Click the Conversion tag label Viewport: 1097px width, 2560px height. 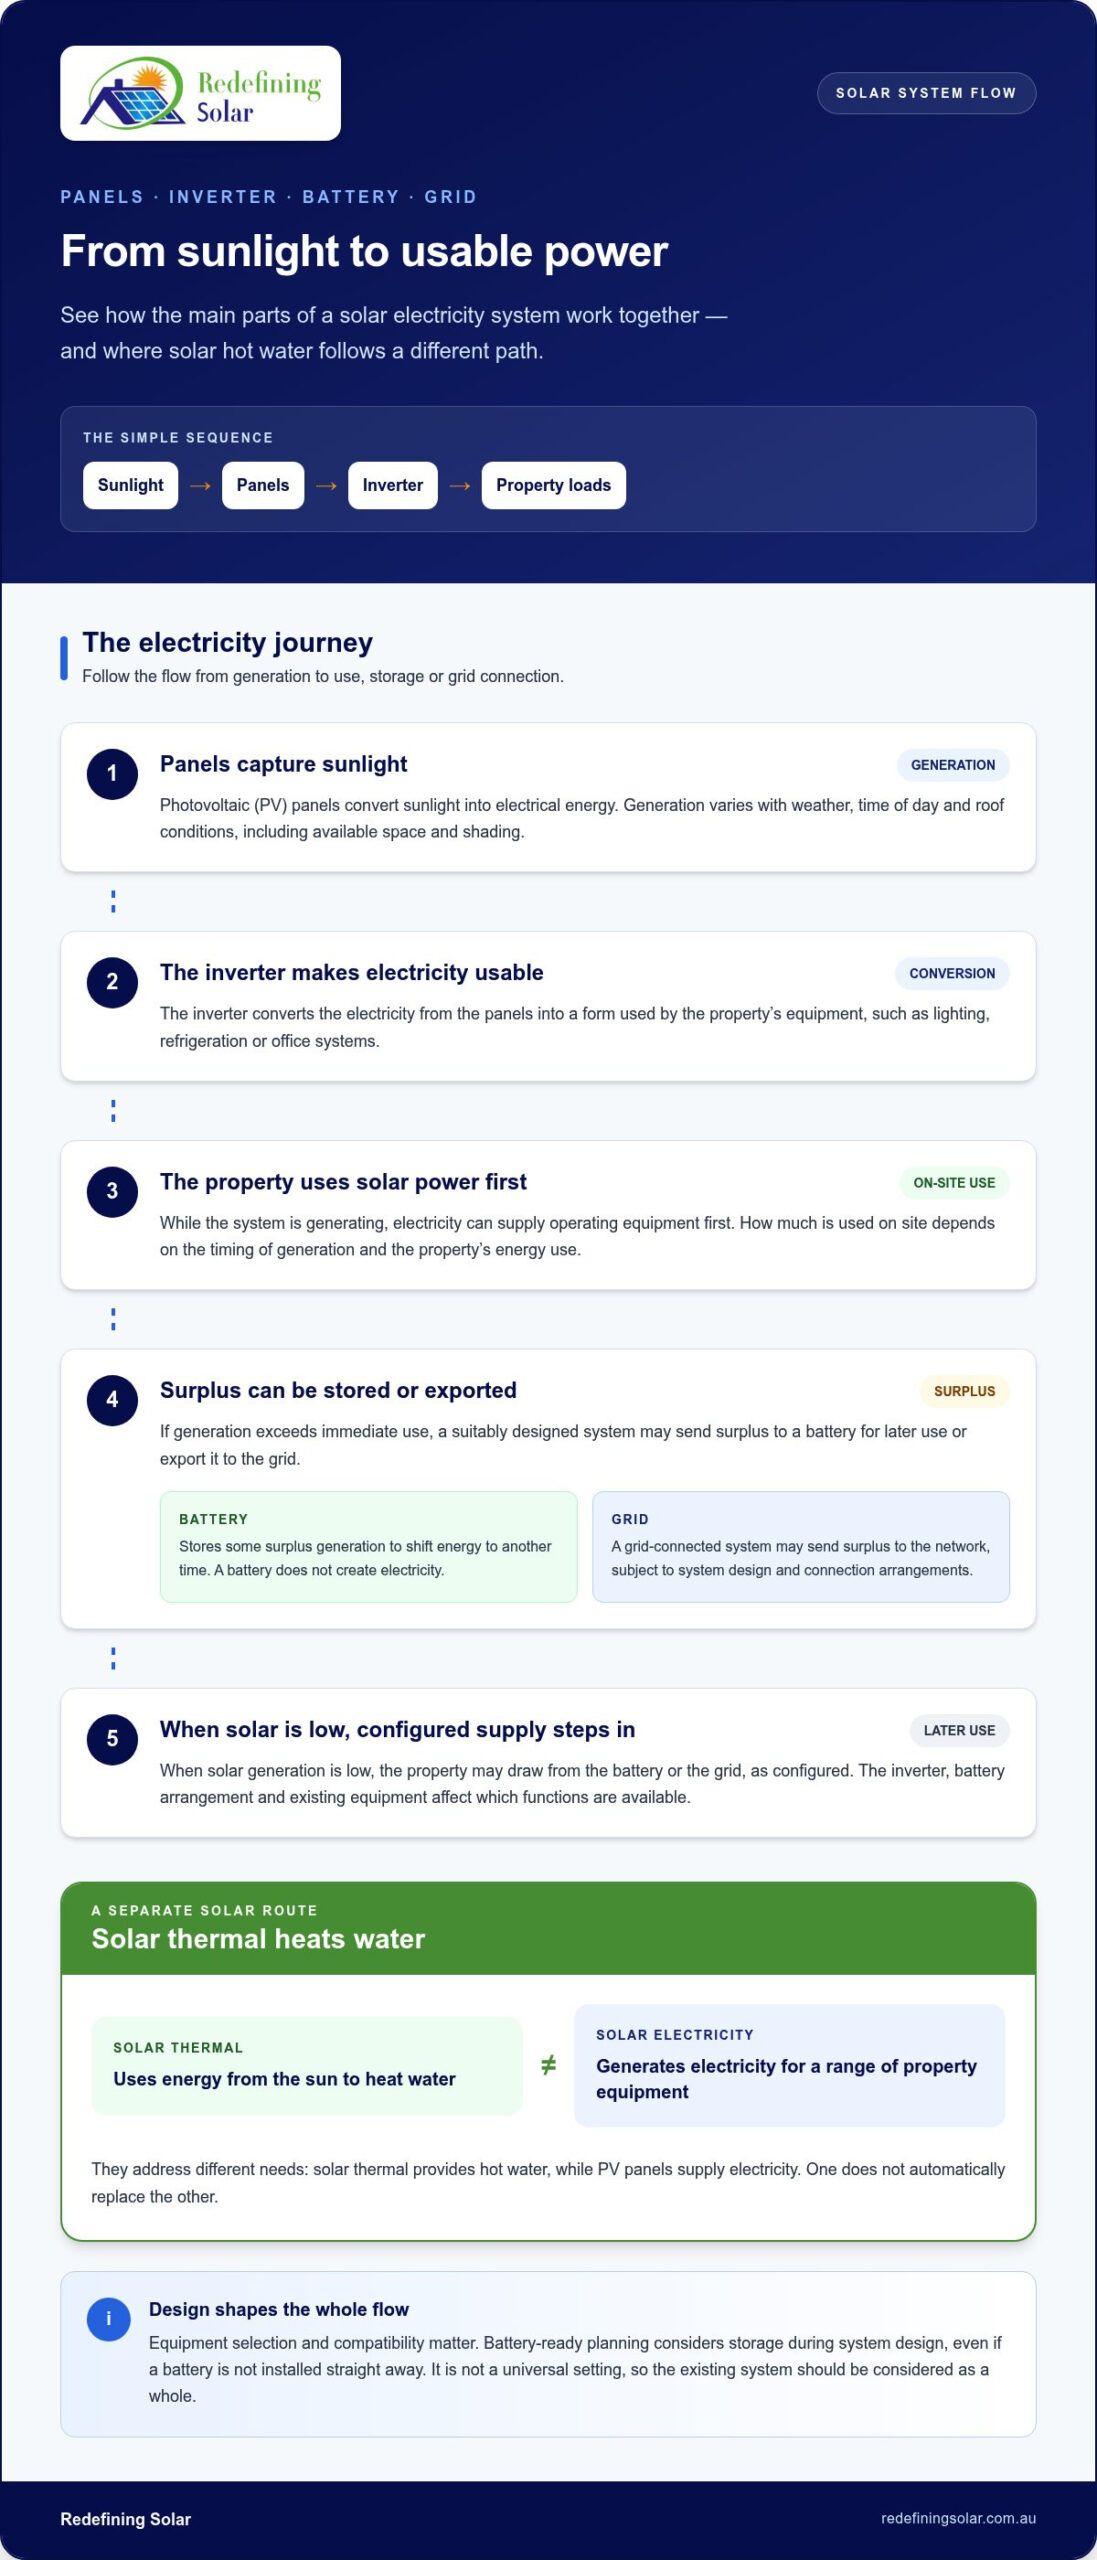(952, 974)
